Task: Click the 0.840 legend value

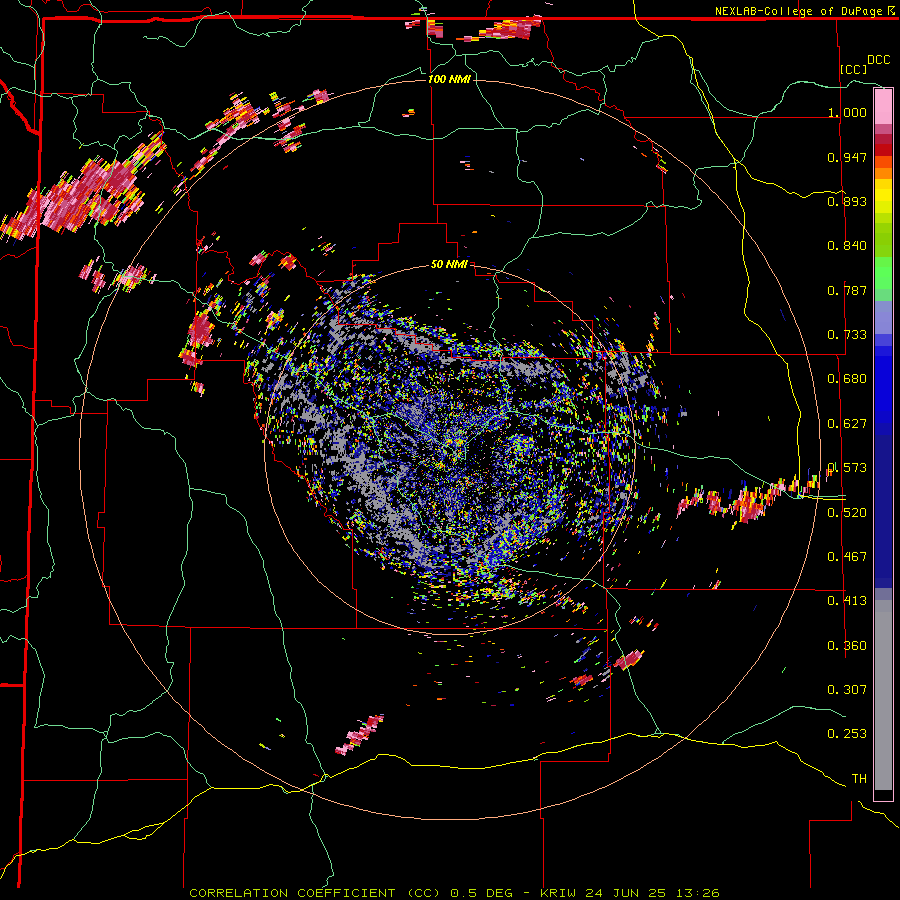Action: pos(847,245)
